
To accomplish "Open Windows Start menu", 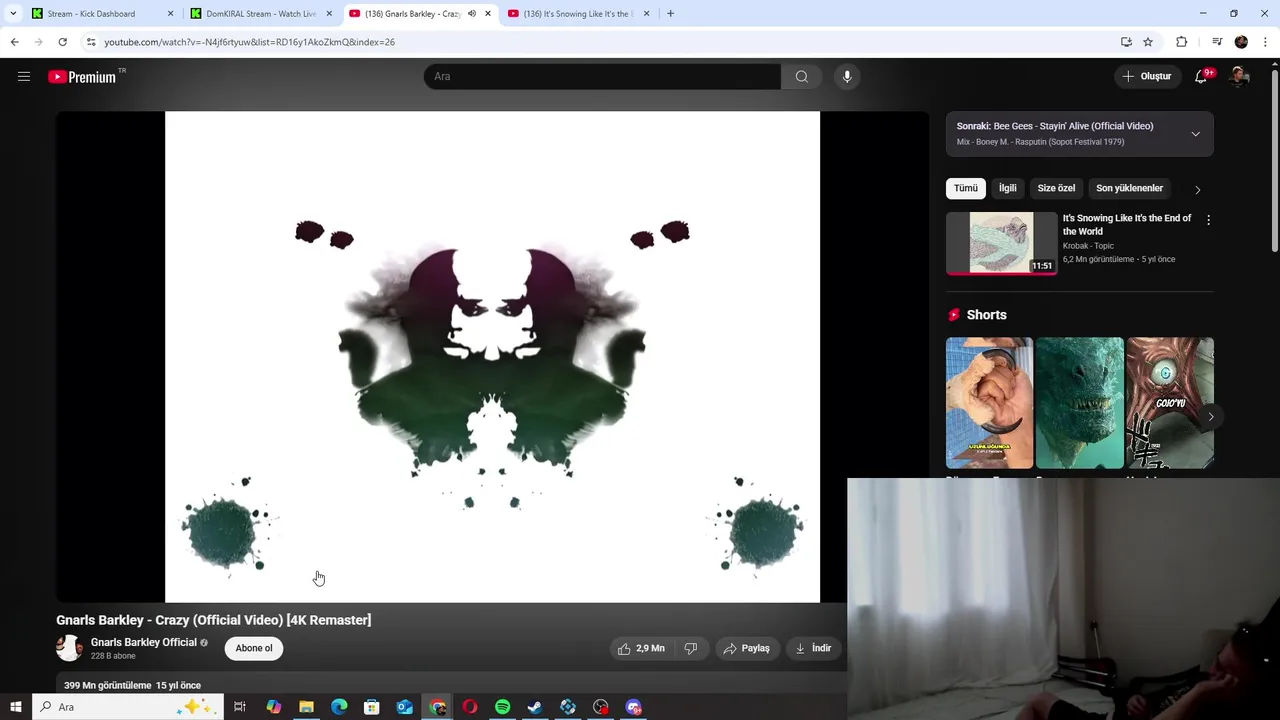I will (x=16, y=707).
